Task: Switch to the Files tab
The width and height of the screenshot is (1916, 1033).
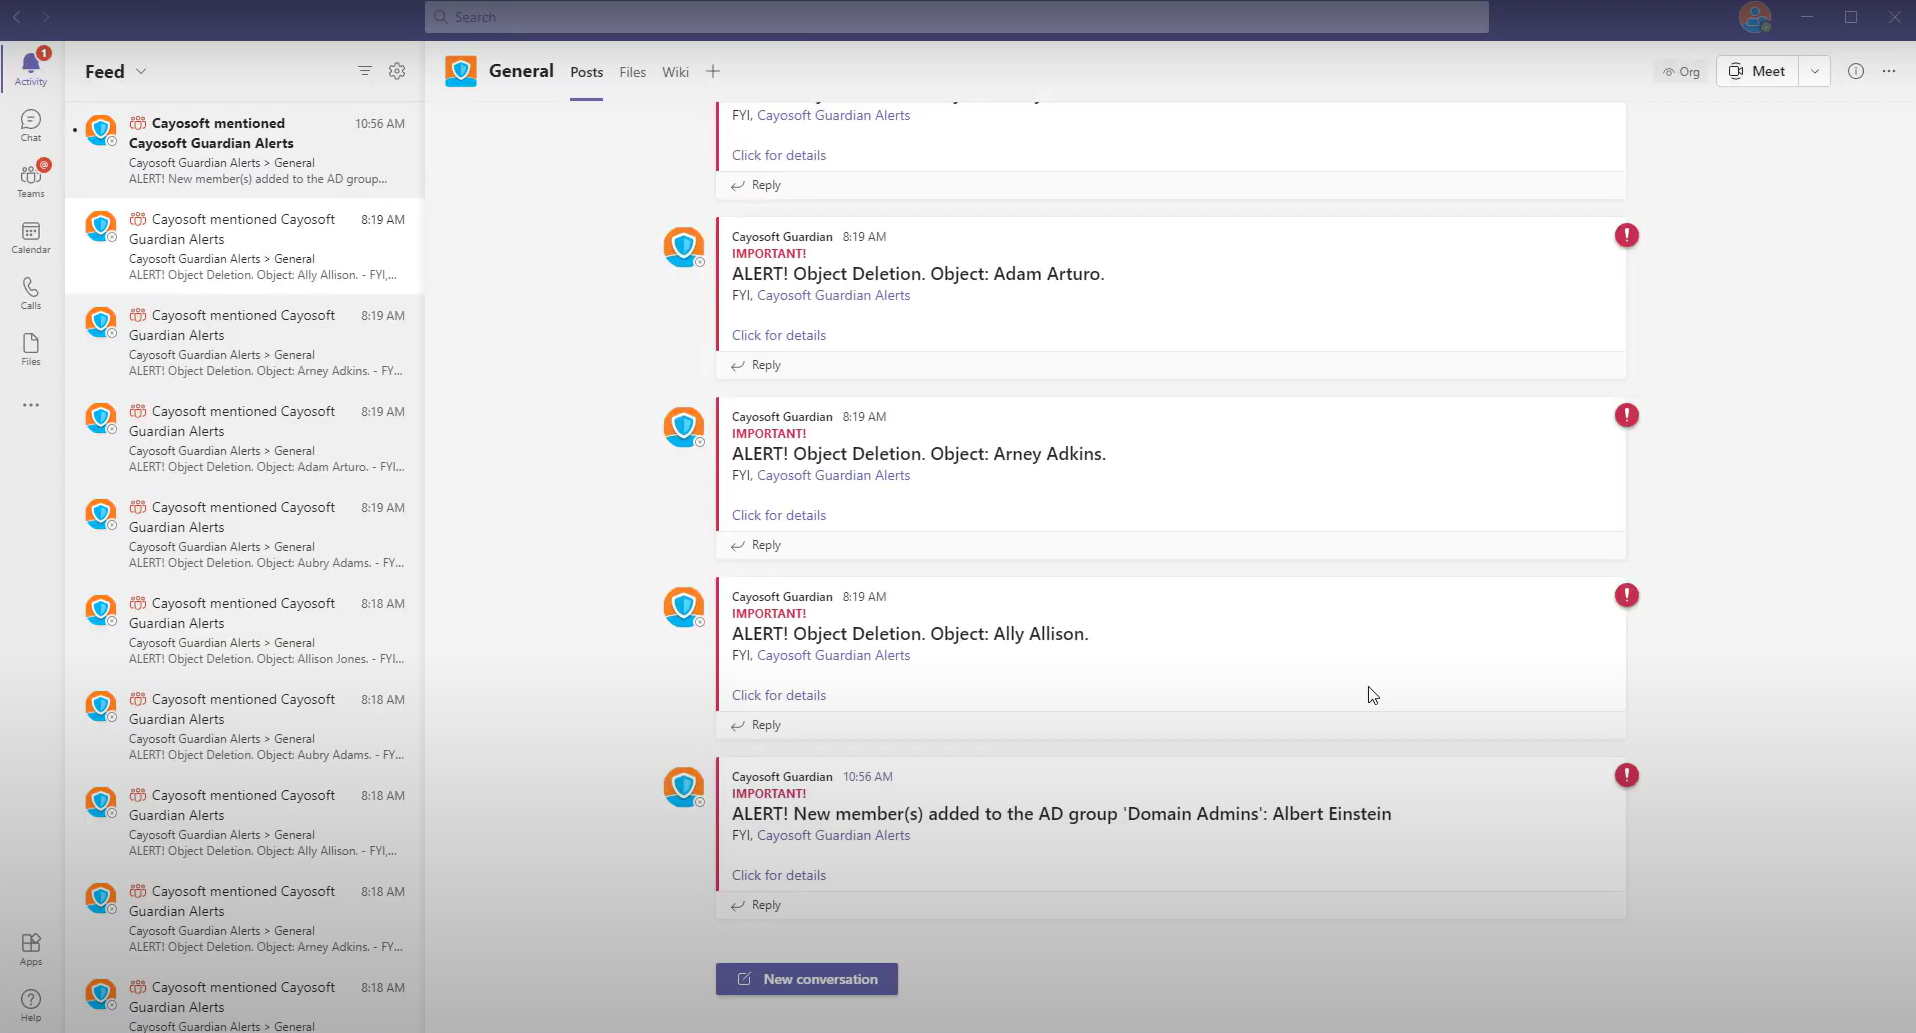Action: click(x=632, y=72)
